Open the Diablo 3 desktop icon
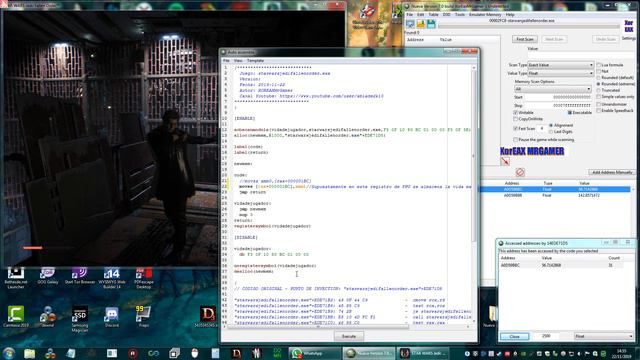This screenshot has width=640, height=360. 208,317
